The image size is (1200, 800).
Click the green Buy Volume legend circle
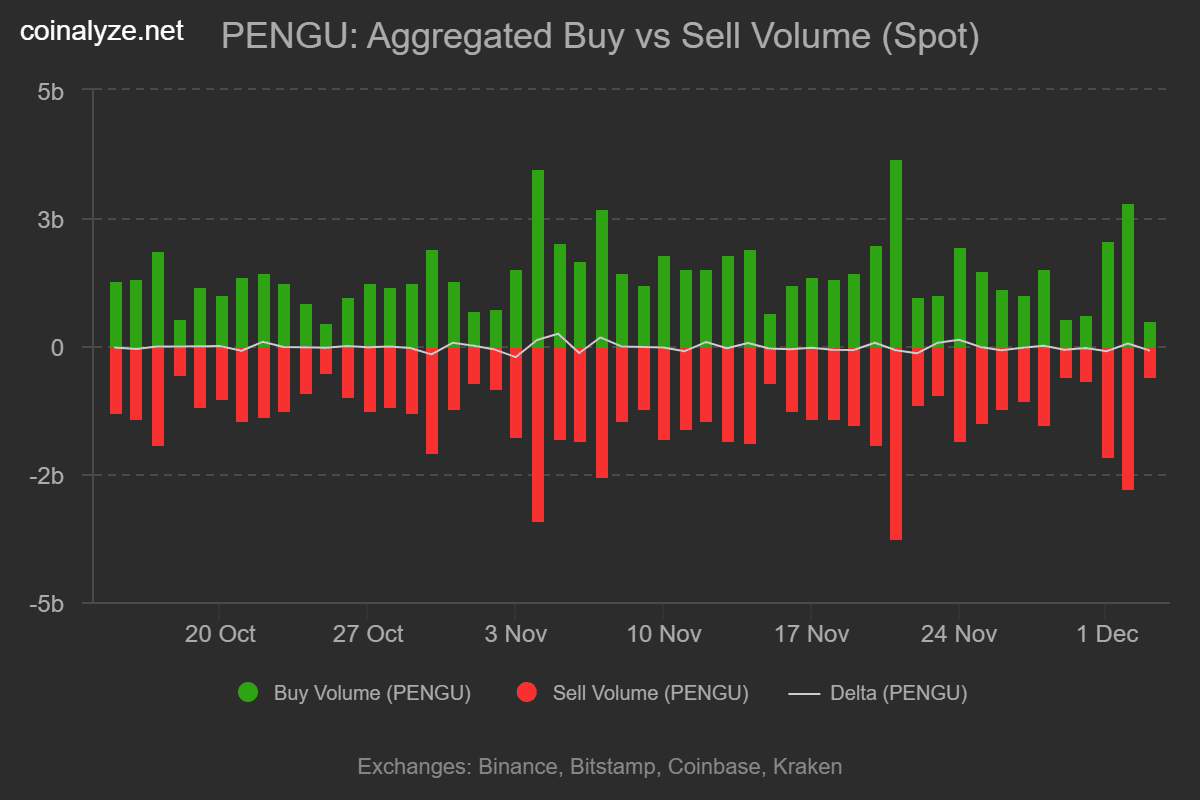pyautogui.click(x=248, y=692)
